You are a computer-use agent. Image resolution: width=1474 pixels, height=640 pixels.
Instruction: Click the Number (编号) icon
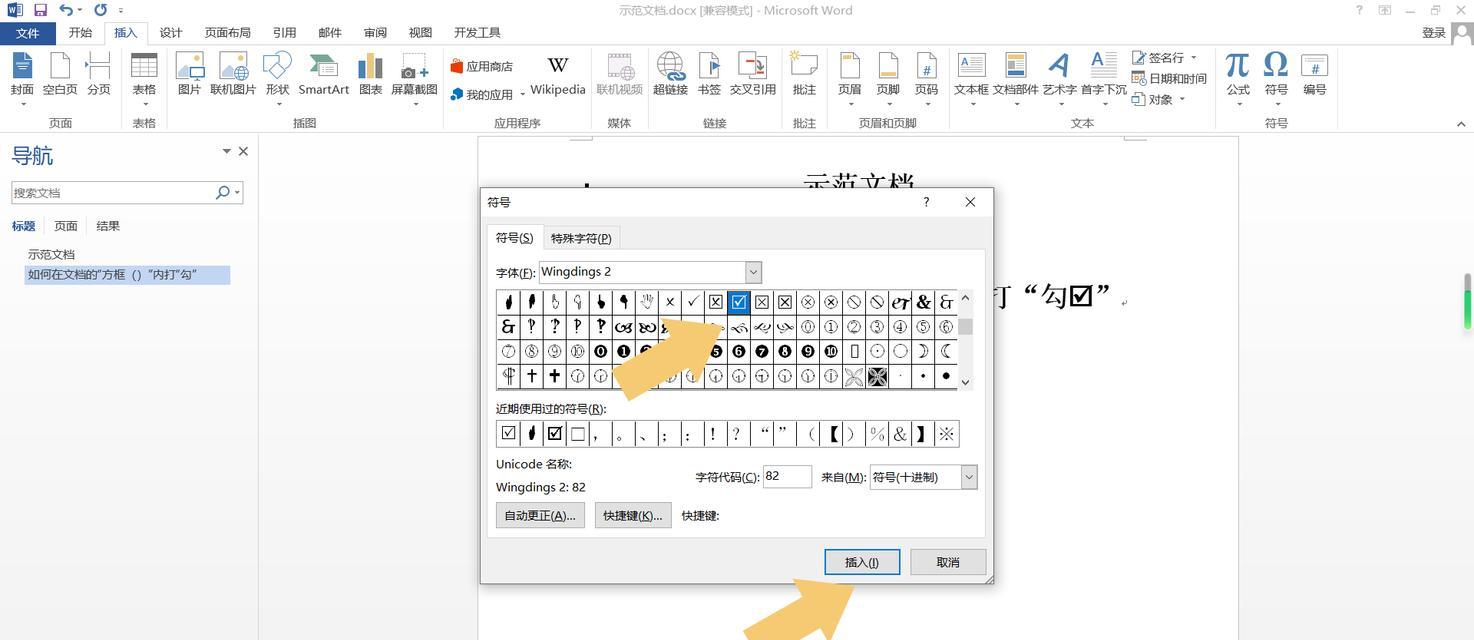click(1314, 67)
